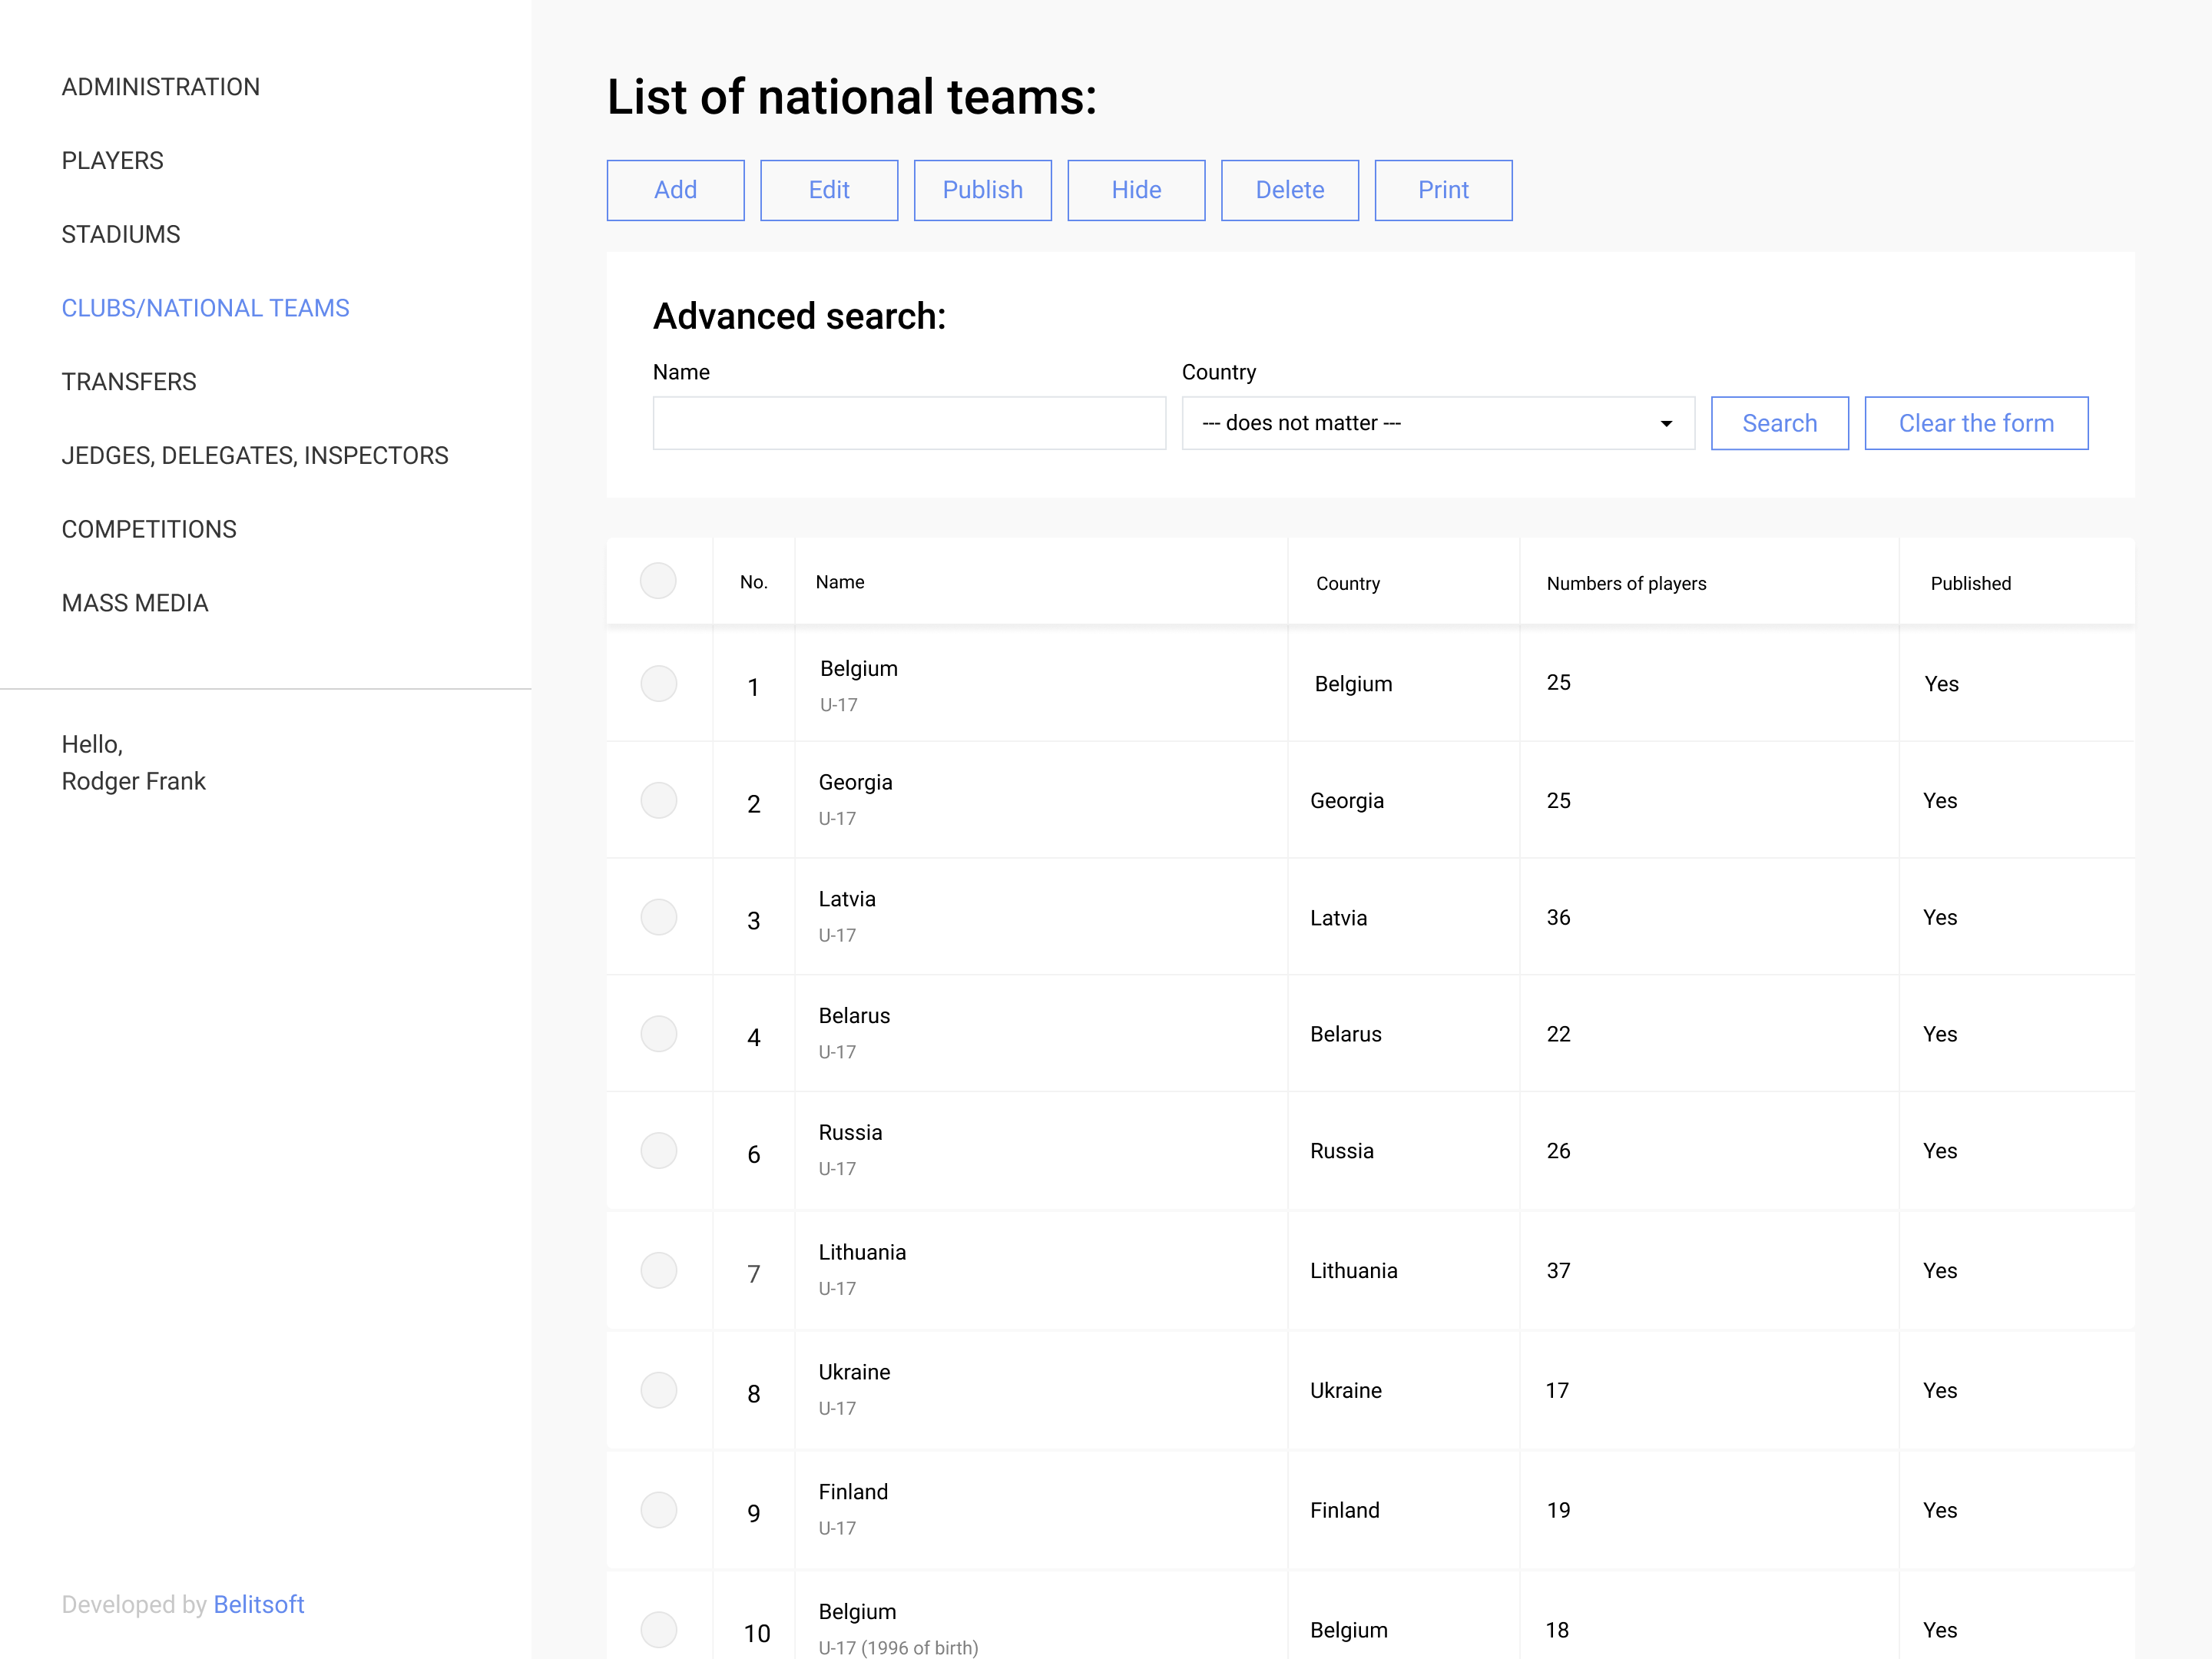Click the Delete button
2212x1659 pixels.
pos(1290,190)
